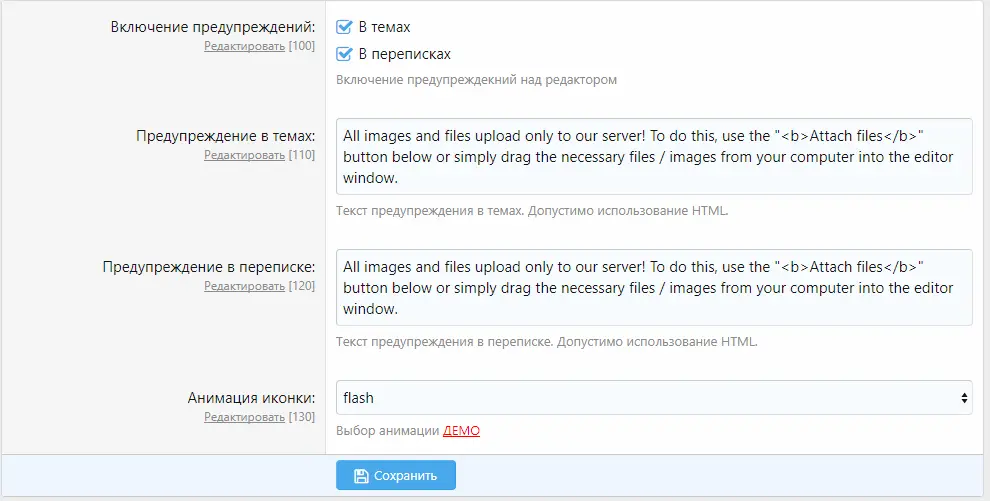Image resolution: width=990 pixels, height=501 pixels.
Task: Click the "Анимация иконки:" field label
Action: point(251,398)
